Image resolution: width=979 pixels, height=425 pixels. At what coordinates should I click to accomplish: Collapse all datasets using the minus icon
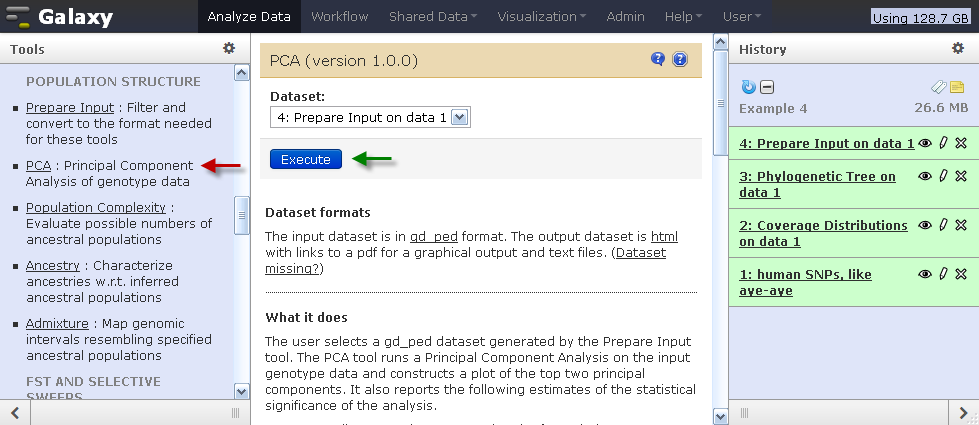tap(767, 87)
